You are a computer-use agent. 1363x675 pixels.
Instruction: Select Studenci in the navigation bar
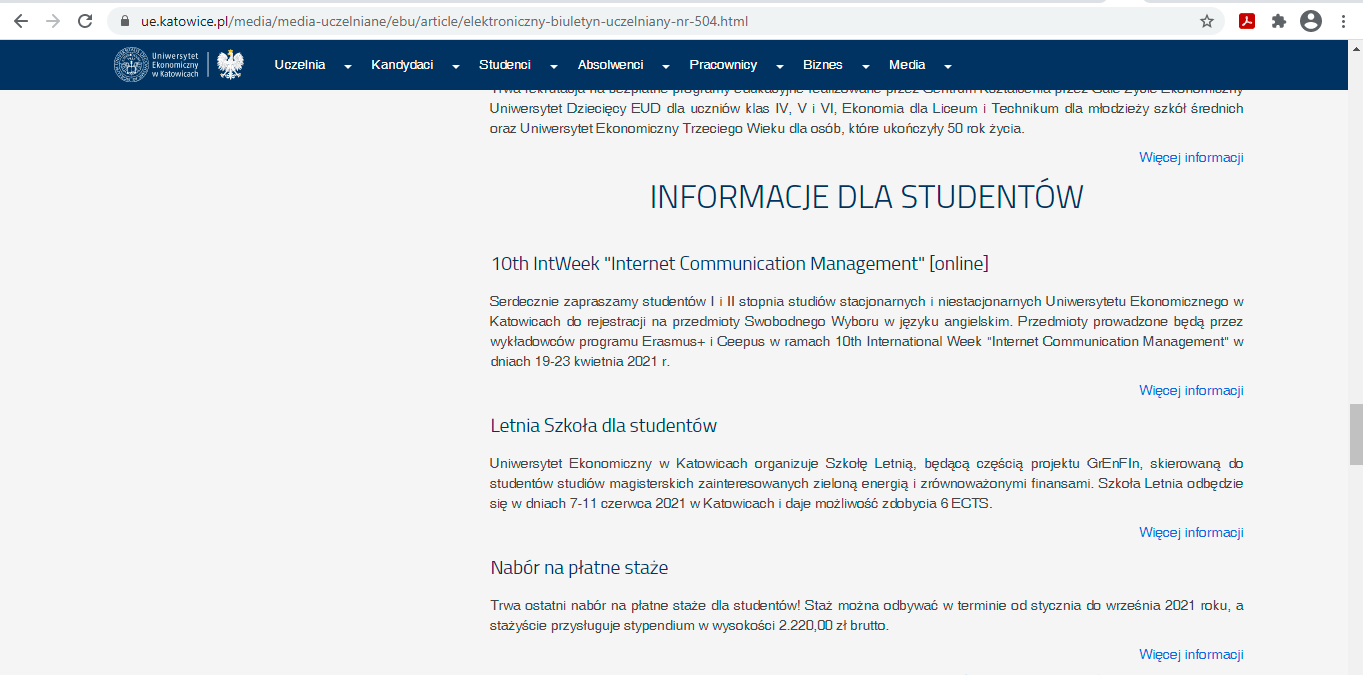pos(505,65)
